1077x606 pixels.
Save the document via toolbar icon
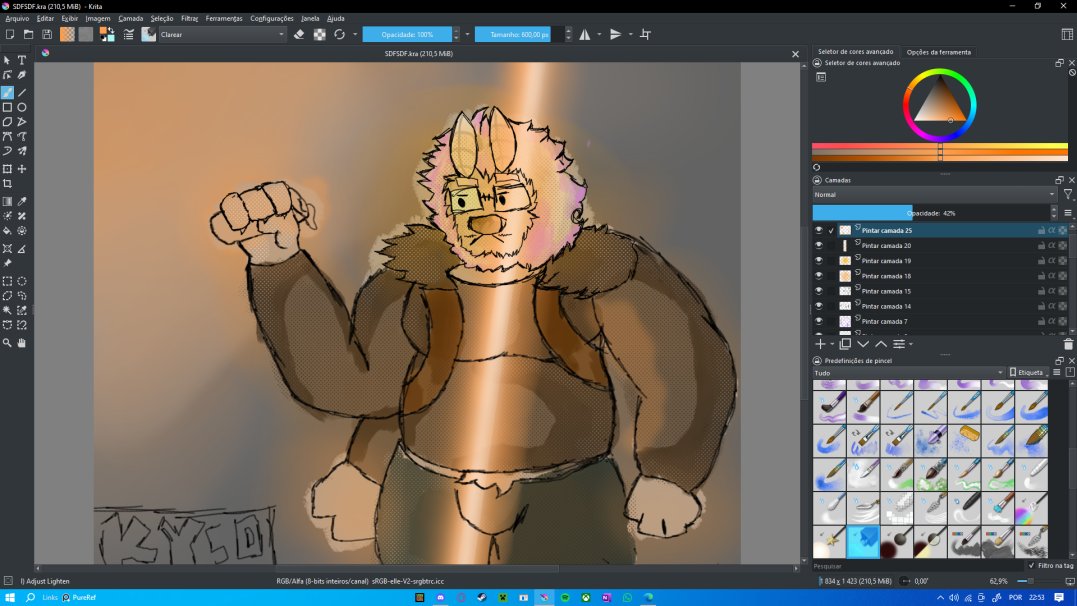coord(47,34)
